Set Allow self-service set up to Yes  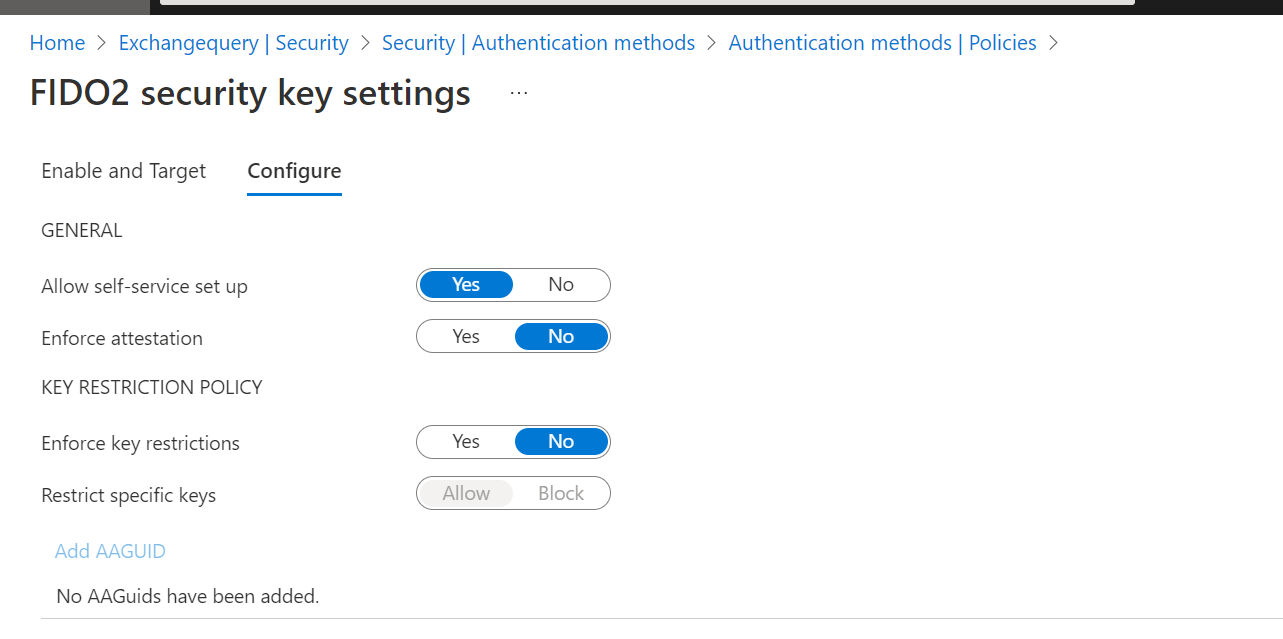[466, 285]
